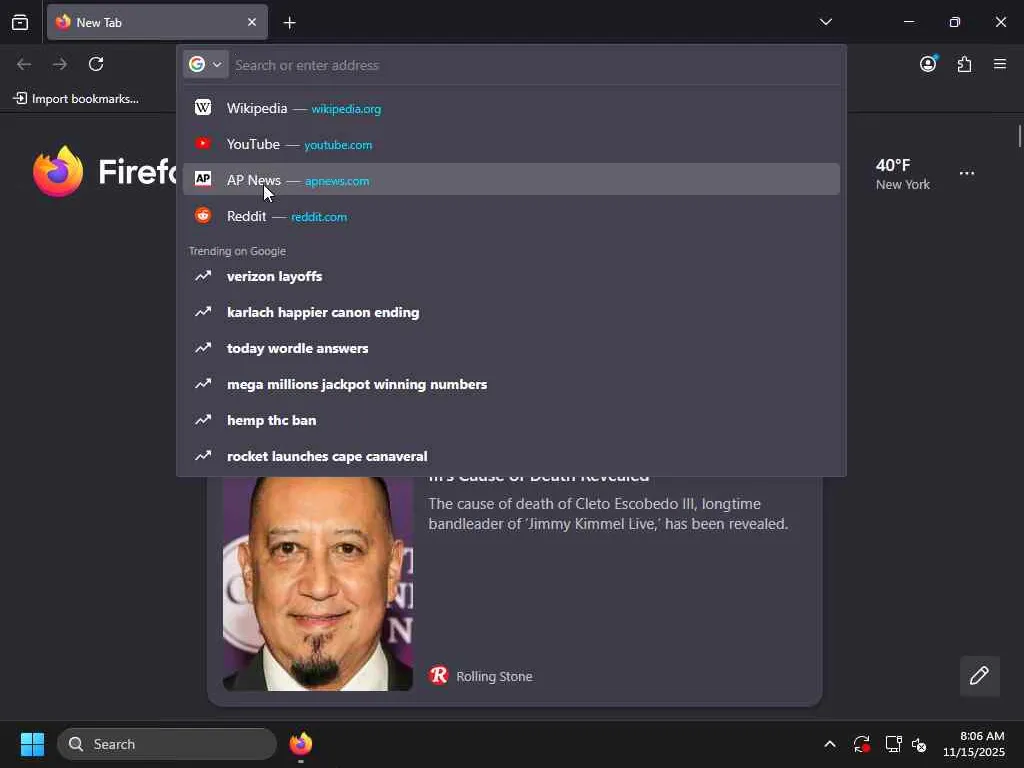Click the Firefox logo on new tab page
1024x768 pixels.
point(58,171)
